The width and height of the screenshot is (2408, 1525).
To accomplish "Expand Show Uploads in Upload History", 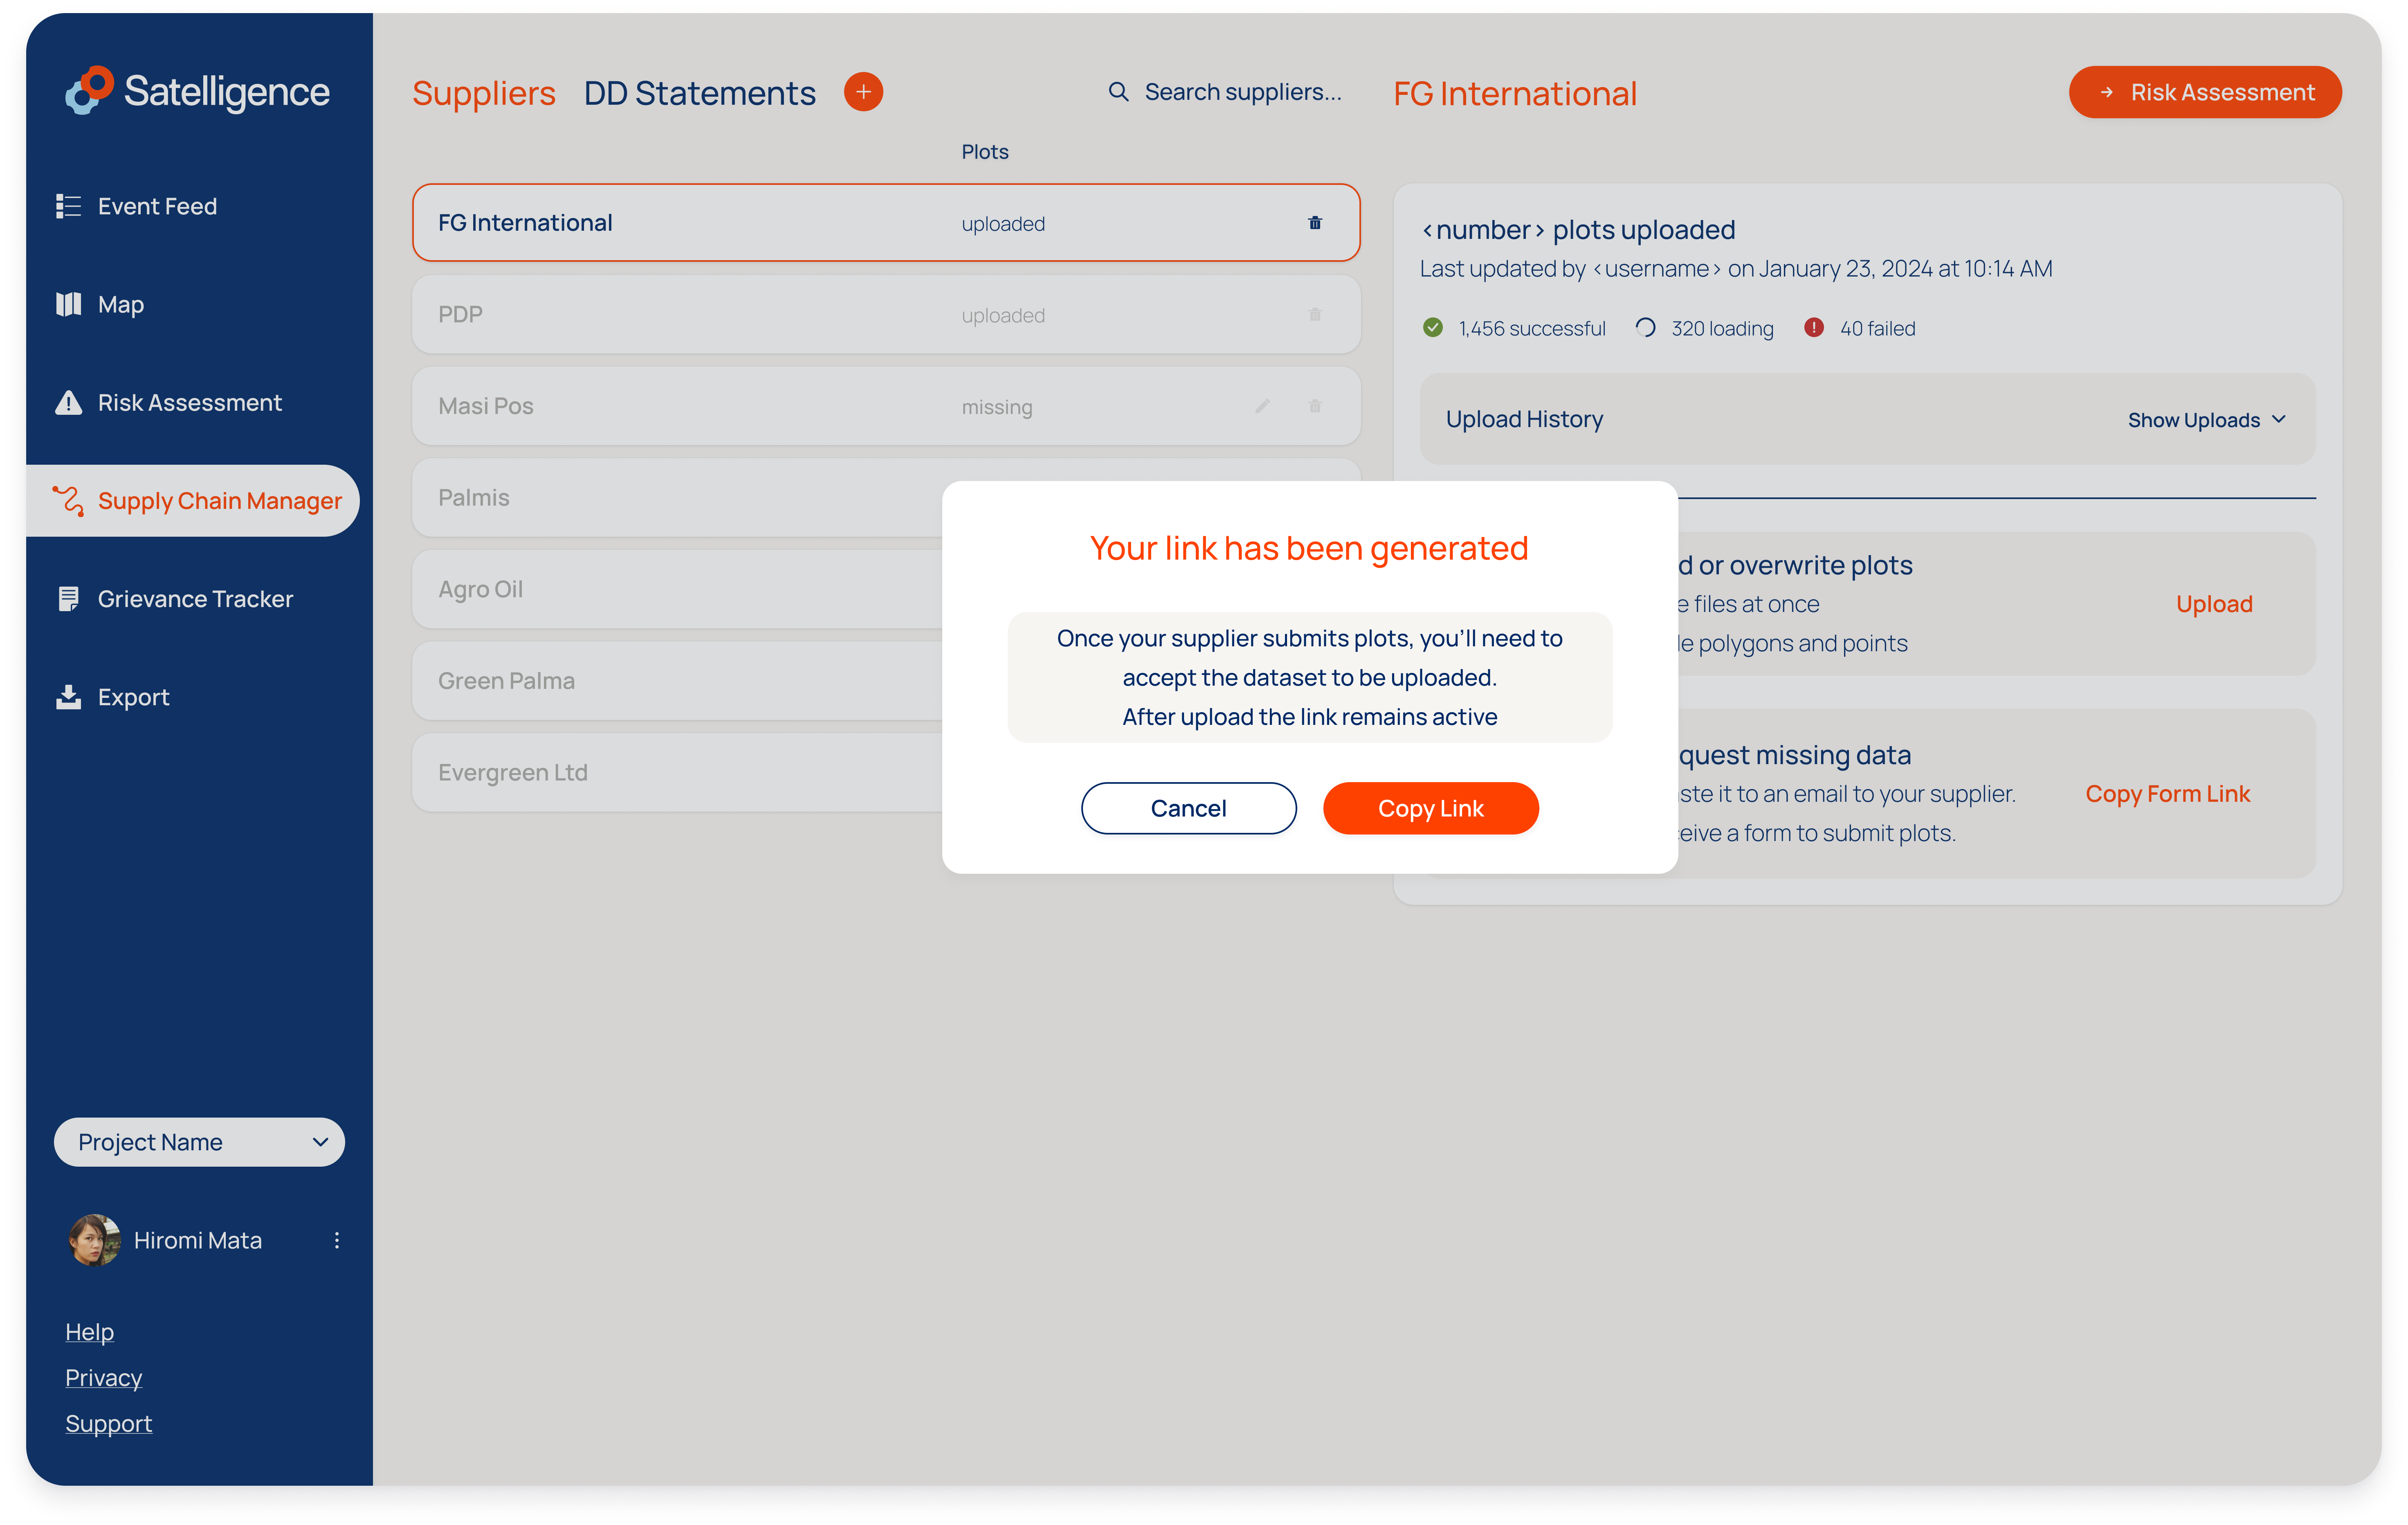I will tap(2206, 420).
